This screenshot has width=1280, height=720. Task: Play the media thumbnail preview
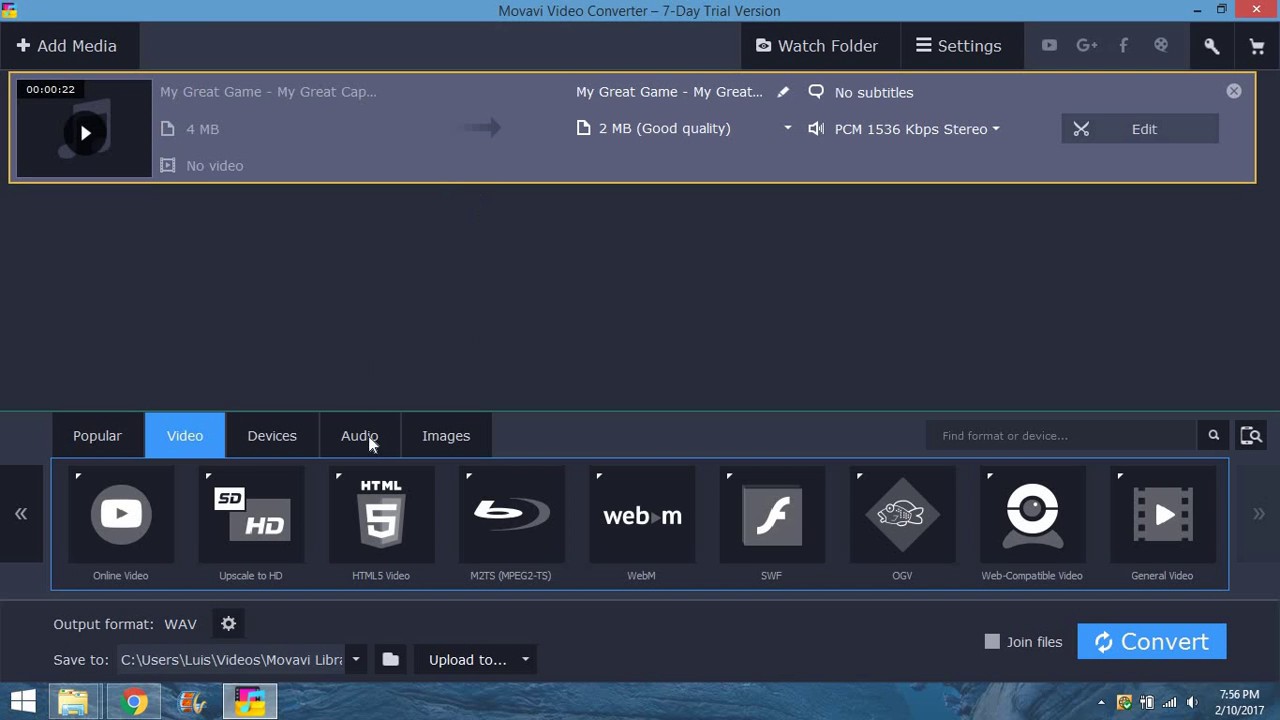[x=85, y=133]
